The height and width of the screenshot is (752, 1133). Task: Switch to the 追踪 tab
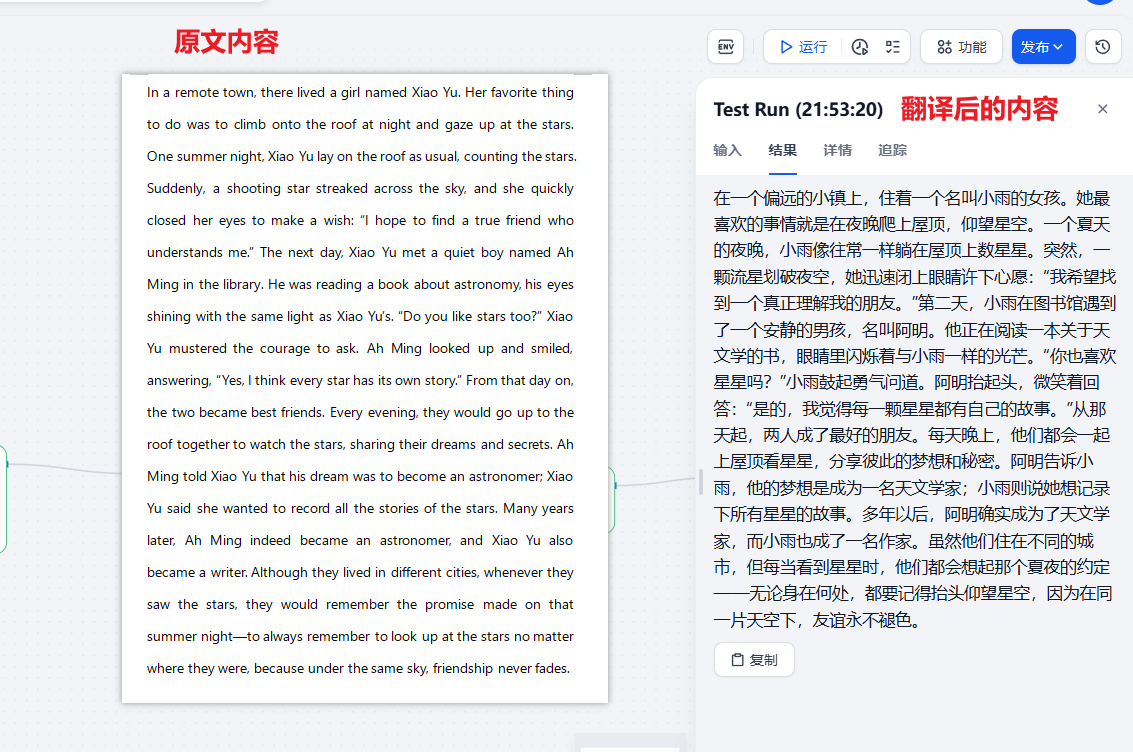click(892, 150)
